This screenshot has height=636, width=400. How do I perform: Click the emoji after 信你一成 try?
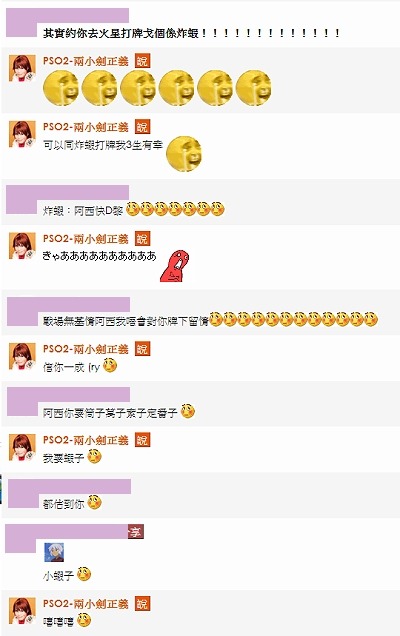(110, 365)
